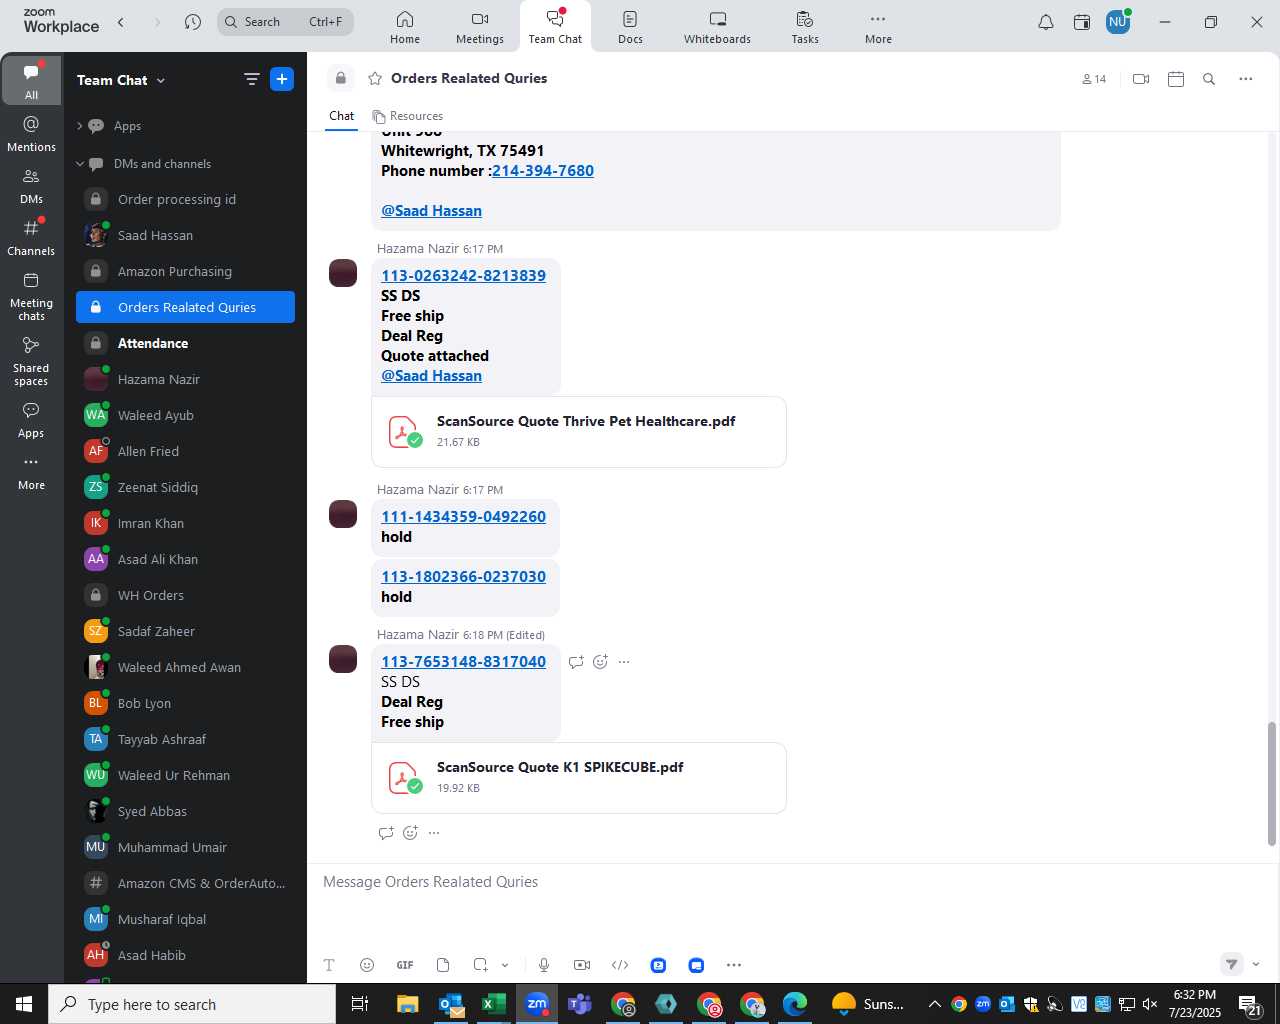Click in the message input field
The image size is (1280, 1024).
pos(790,882)
